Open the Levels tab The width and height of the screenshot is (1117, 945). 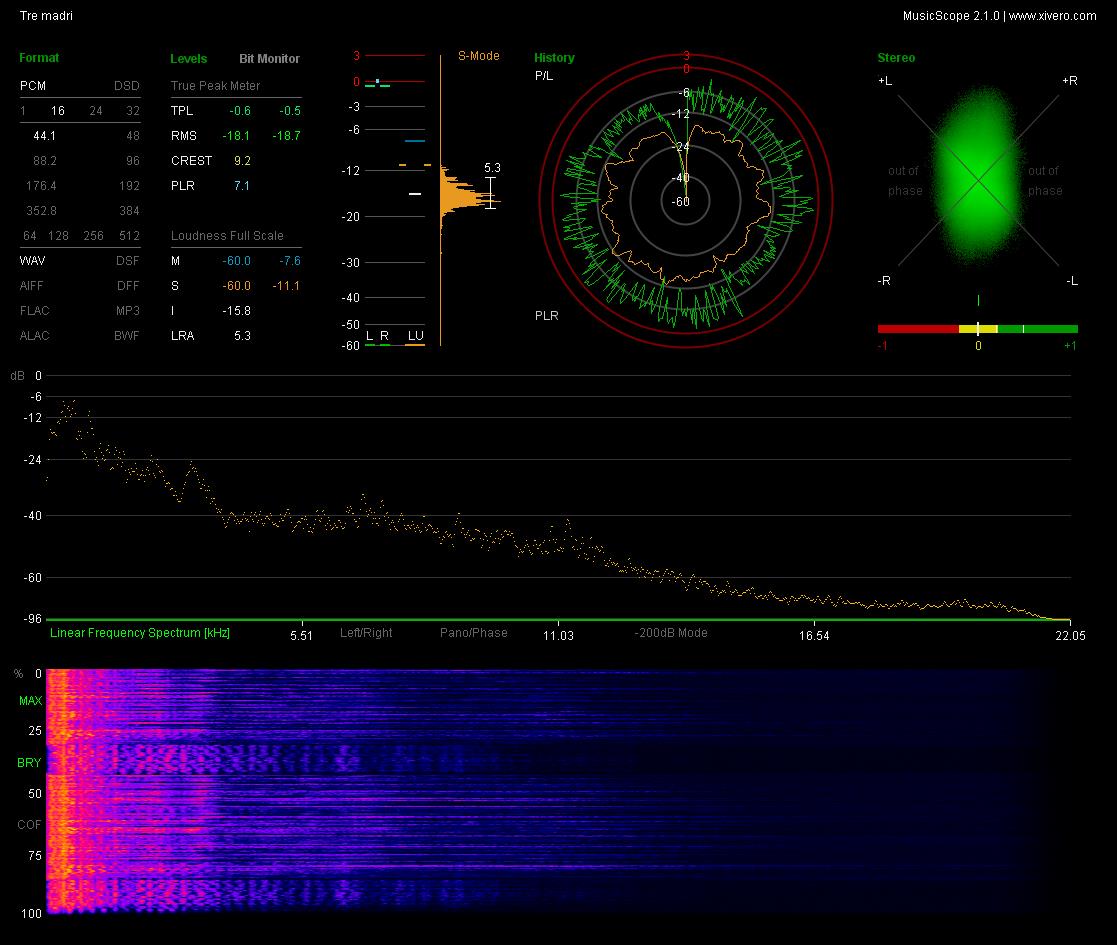pyautogui.click(x=189, y=58)
